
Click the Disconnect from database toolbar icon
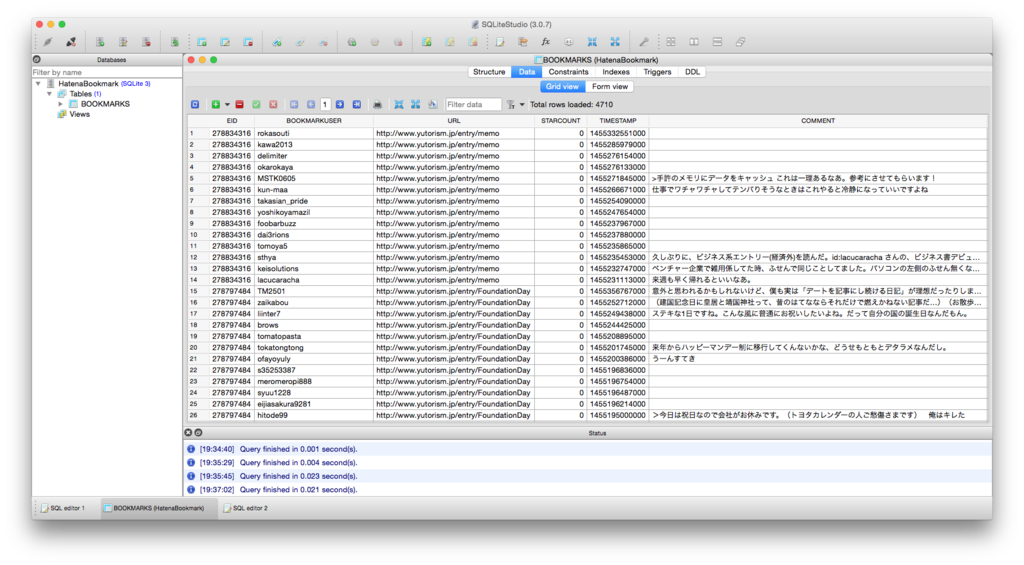[71, 42]
